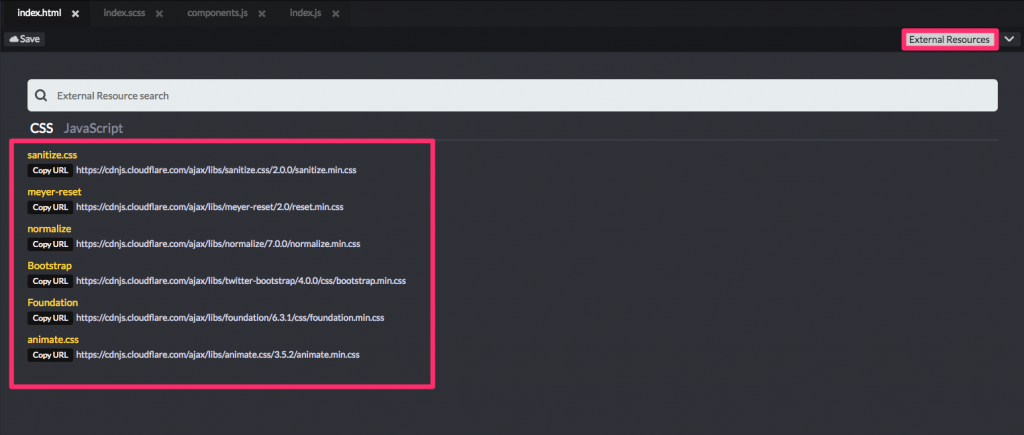The image size is (1024, 435).
Task: Select the foundation.min.css URL text
Action: [230, 318]
